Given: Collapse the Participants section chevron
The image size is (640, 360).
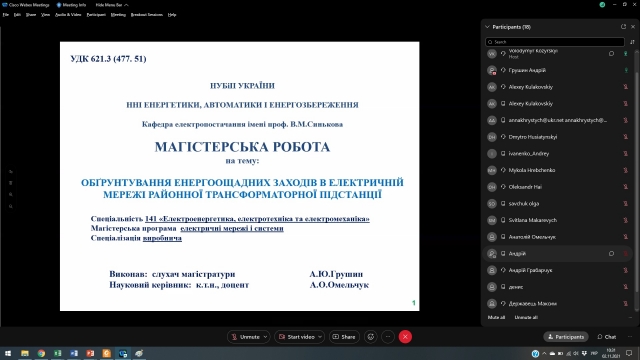Looking at the screenshot, I should click(487, 27).
